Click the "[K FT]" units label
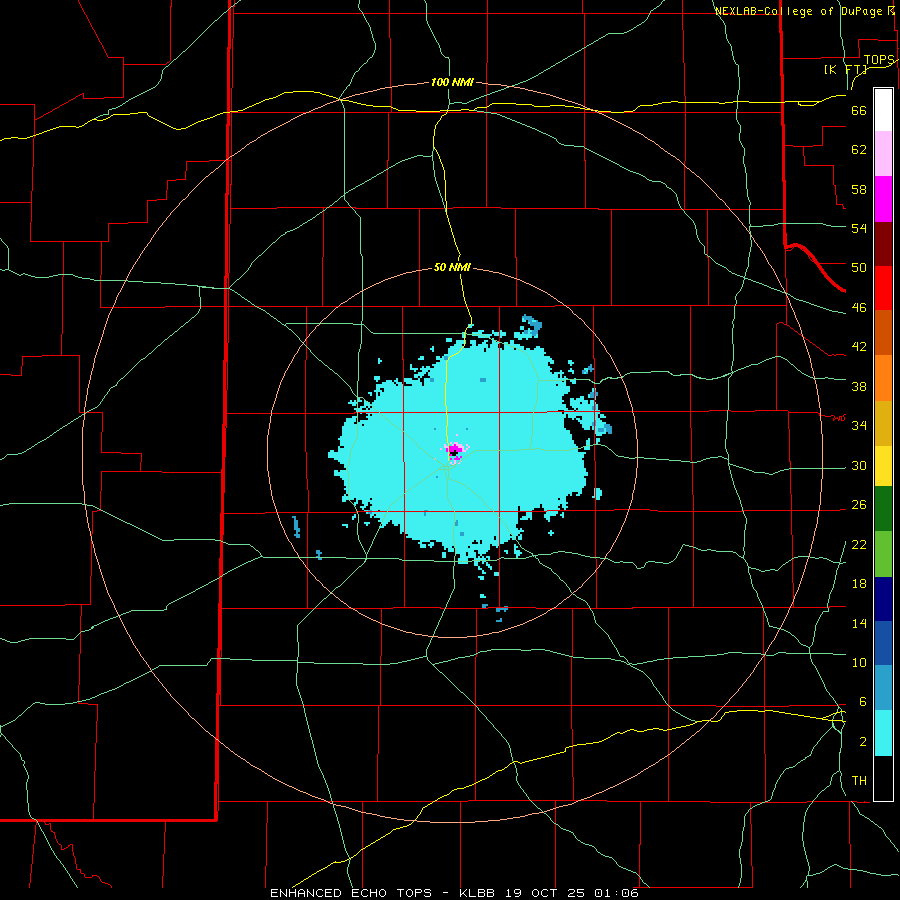 coord(845,69)
